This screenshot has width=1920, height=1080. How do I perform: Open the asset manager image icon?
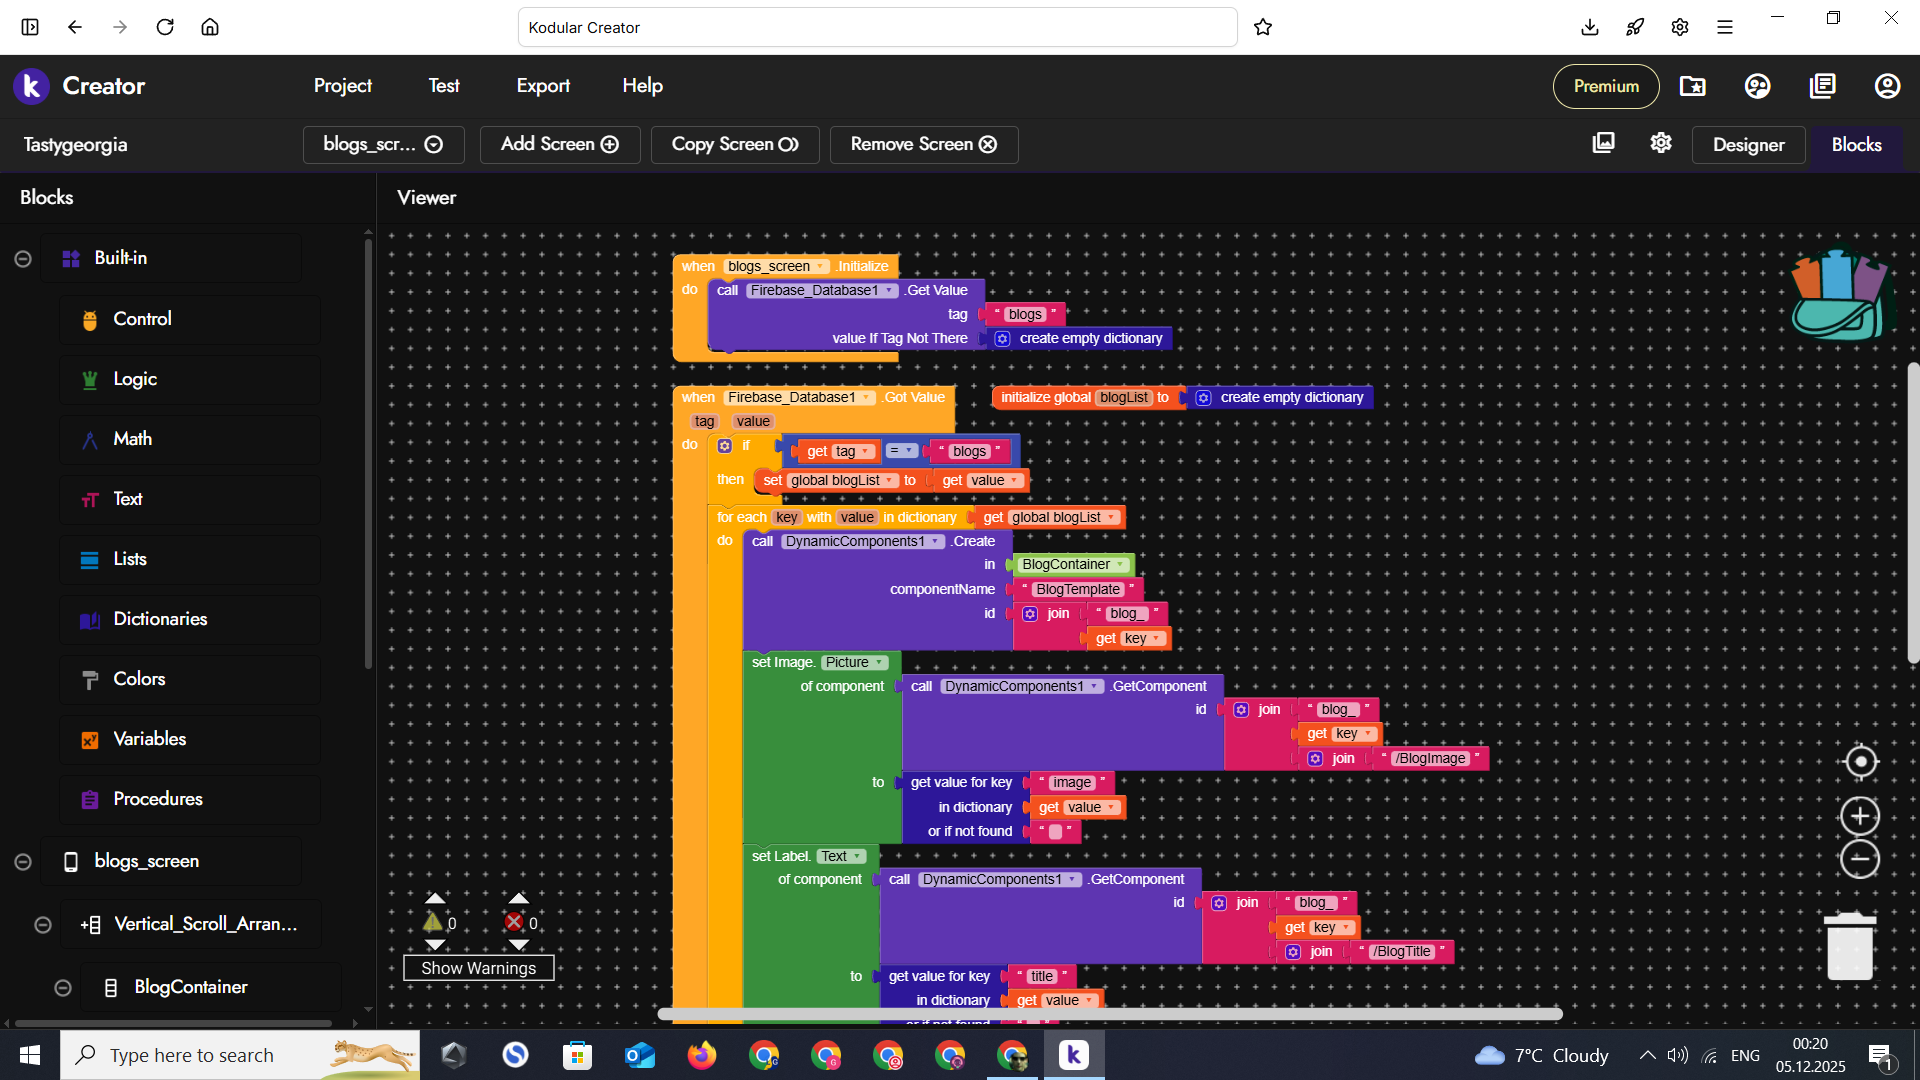(x=1603, y=143)
